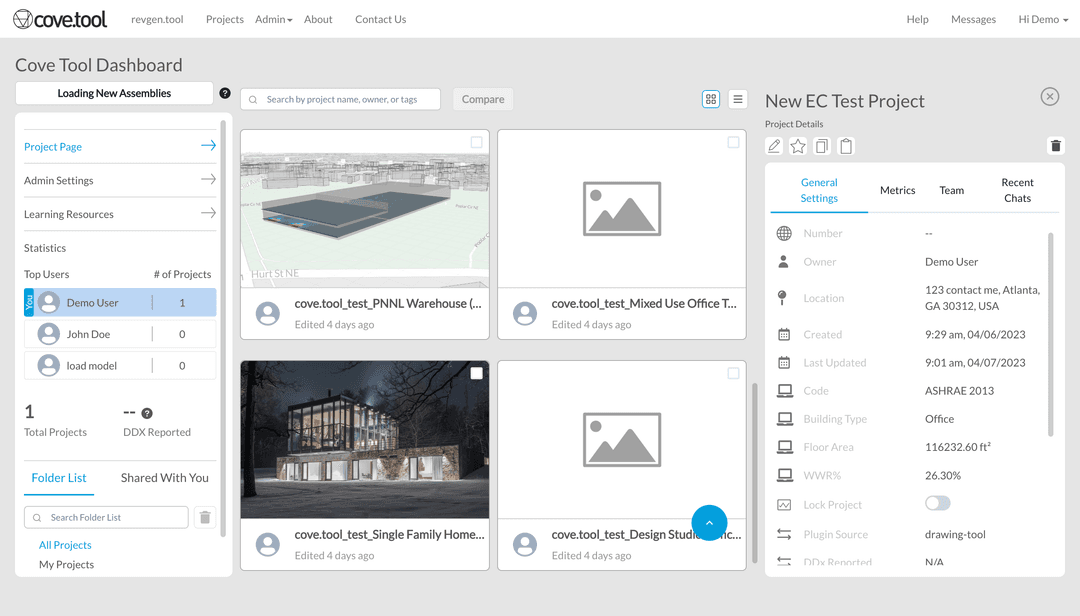Click owner avatar on Mixed Use Office card
Image resolution: width=1080 pixels, height=616 pixels.
(525, 314)
